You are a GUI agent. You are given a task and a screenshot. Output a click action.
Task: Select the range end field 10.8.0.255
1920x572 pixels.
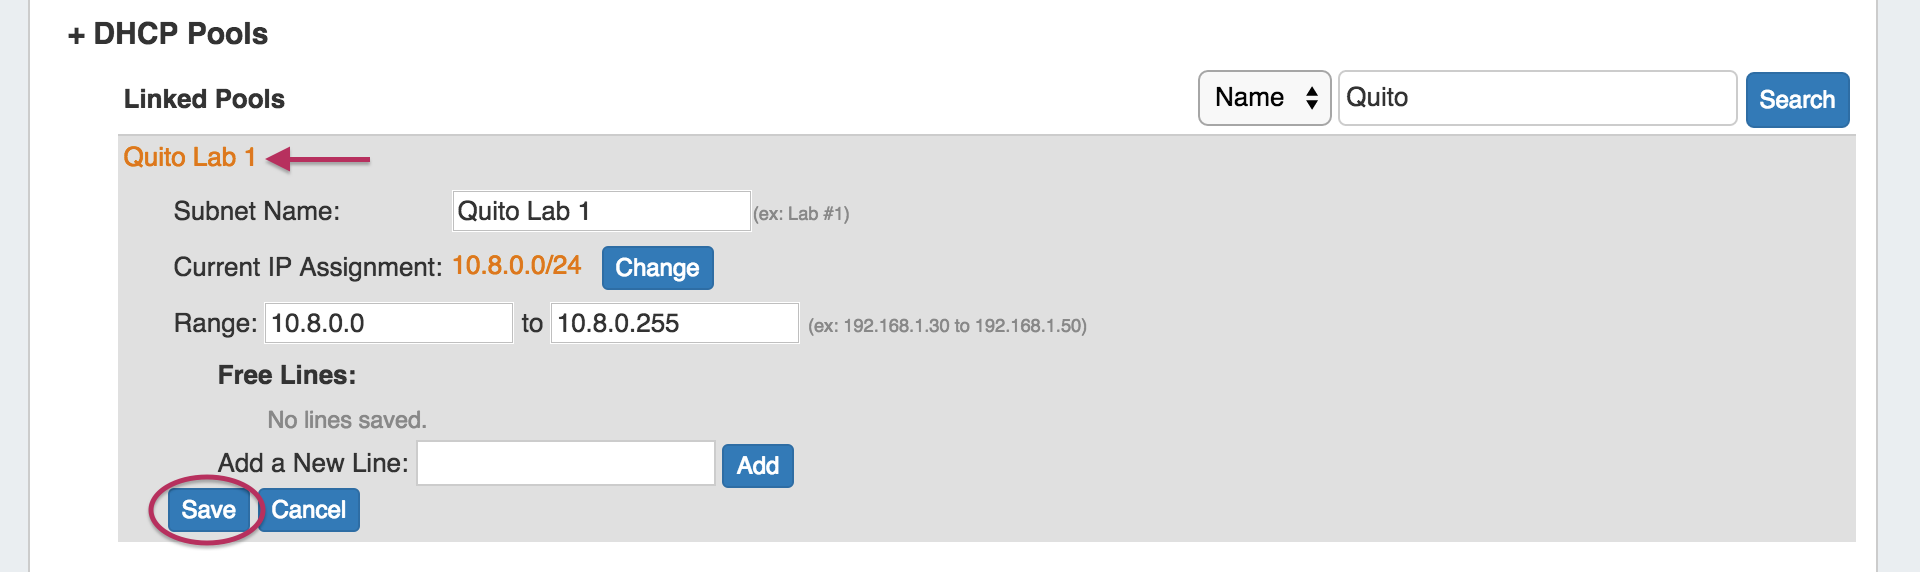(x=674, y=324)
